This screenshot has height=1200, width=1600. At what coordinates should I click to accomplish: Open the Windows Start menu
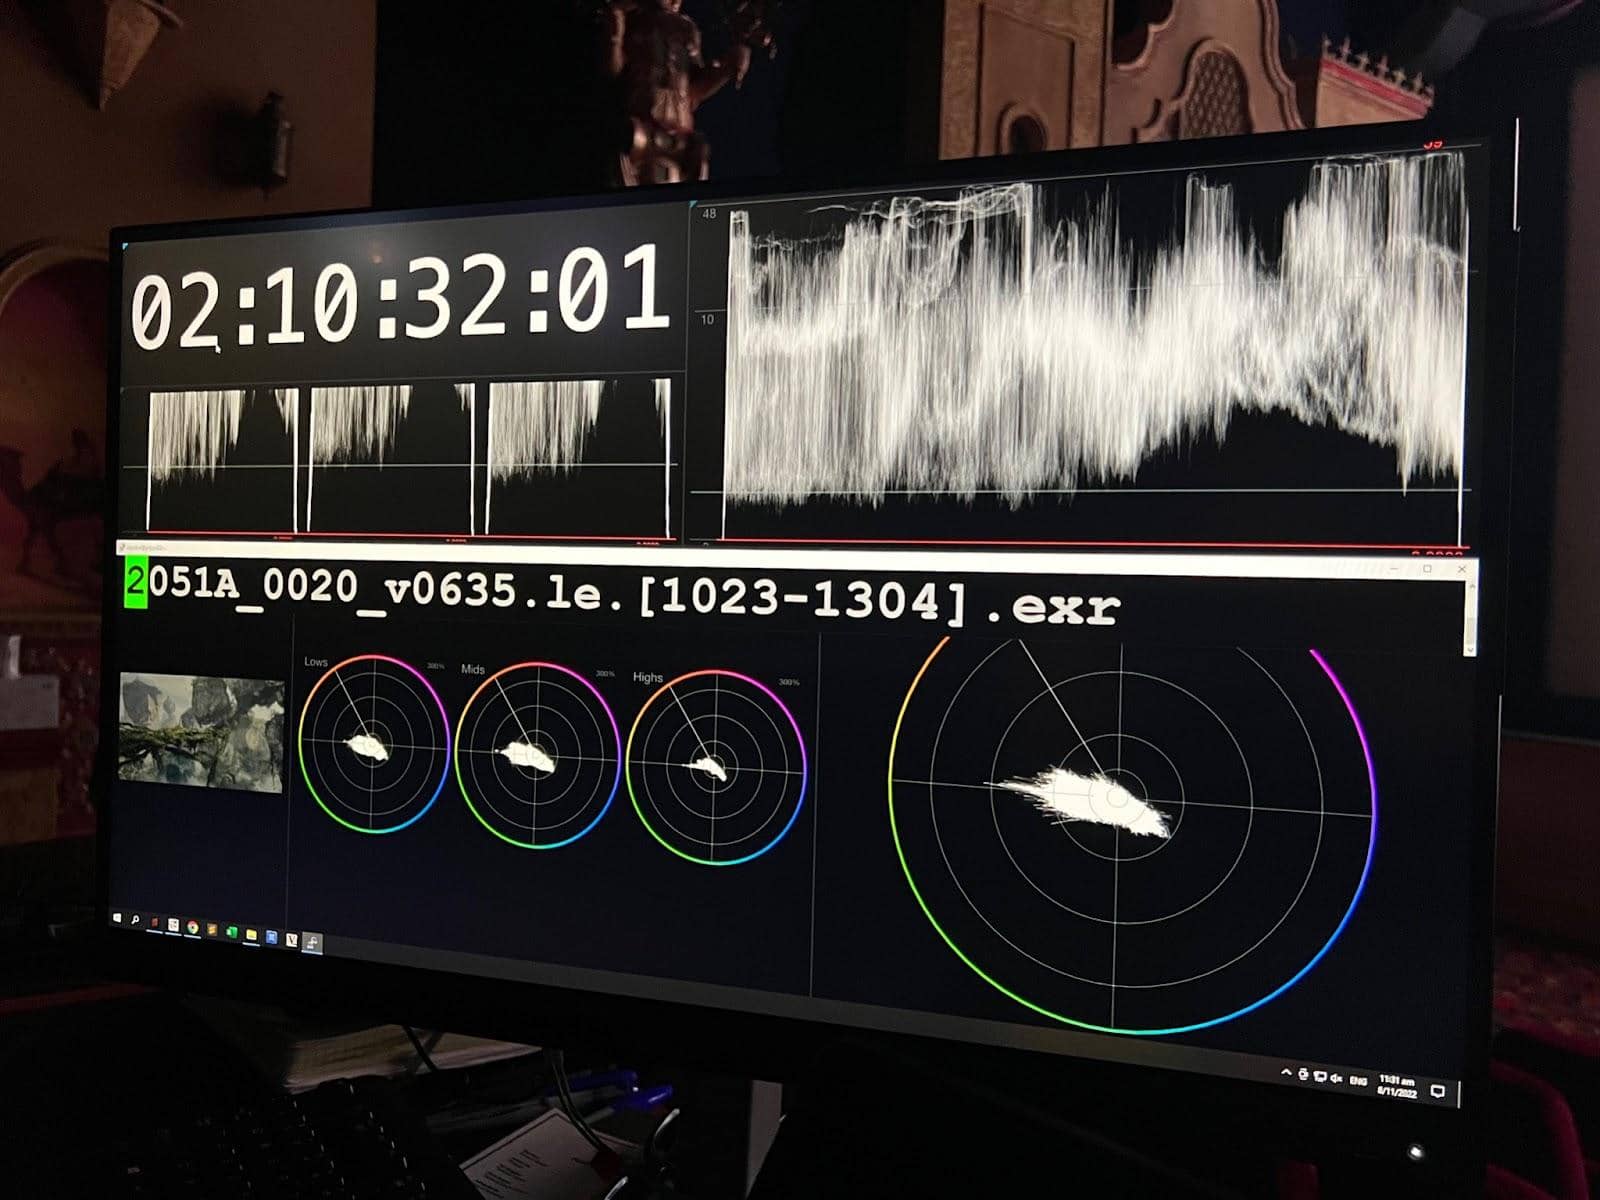117,918
